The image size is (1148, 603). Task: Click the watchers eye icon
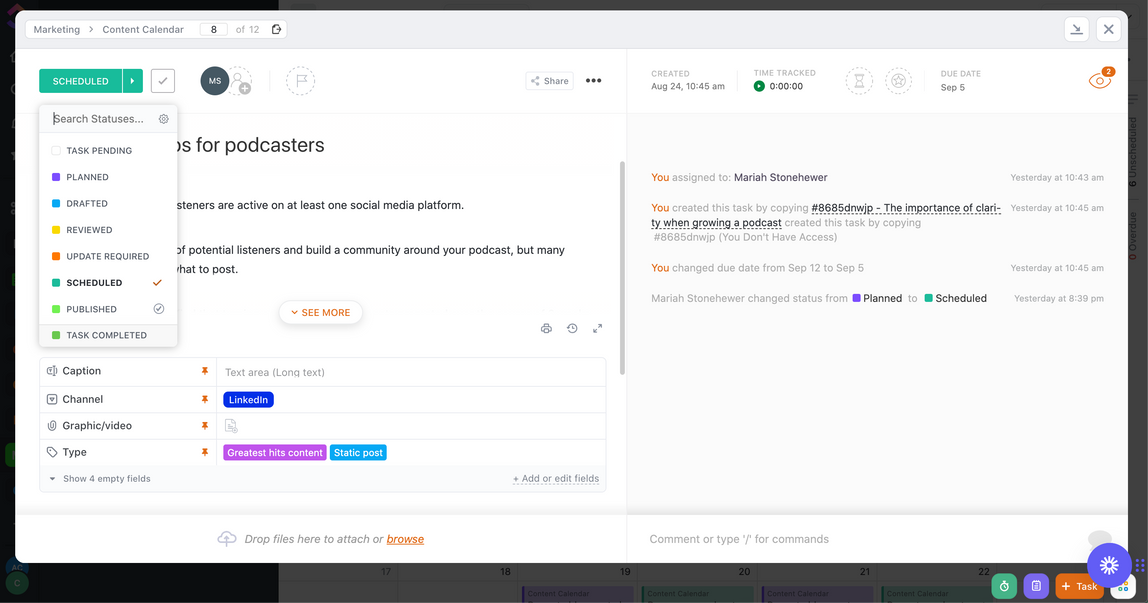1099,81
